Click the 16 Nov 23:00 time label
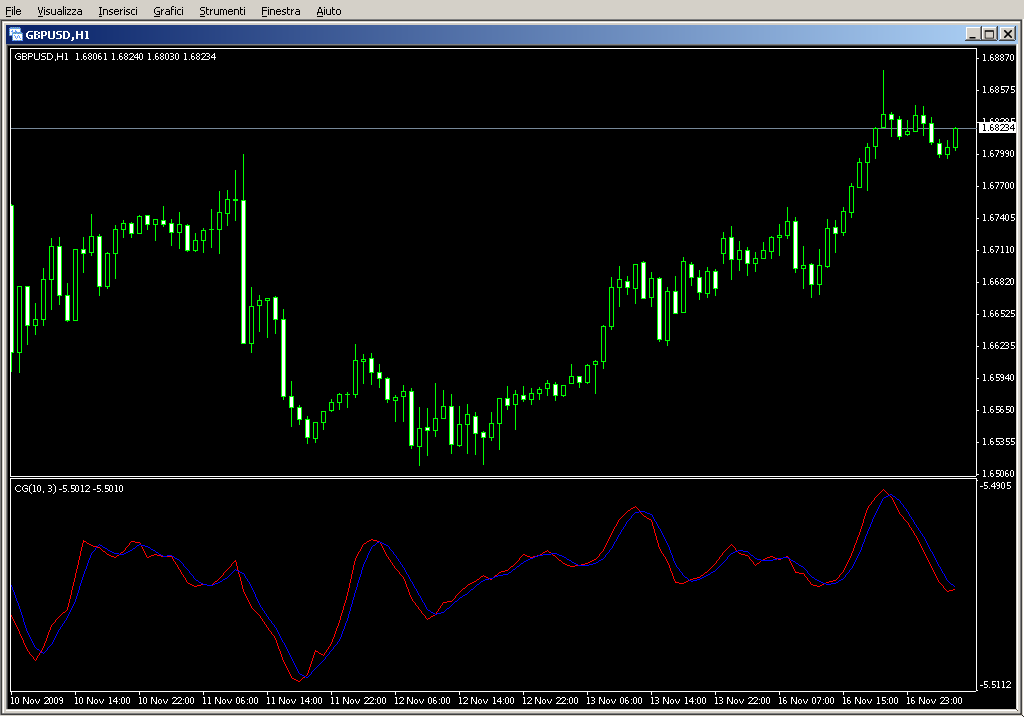The image size is (1024, 717). (934, 701)
